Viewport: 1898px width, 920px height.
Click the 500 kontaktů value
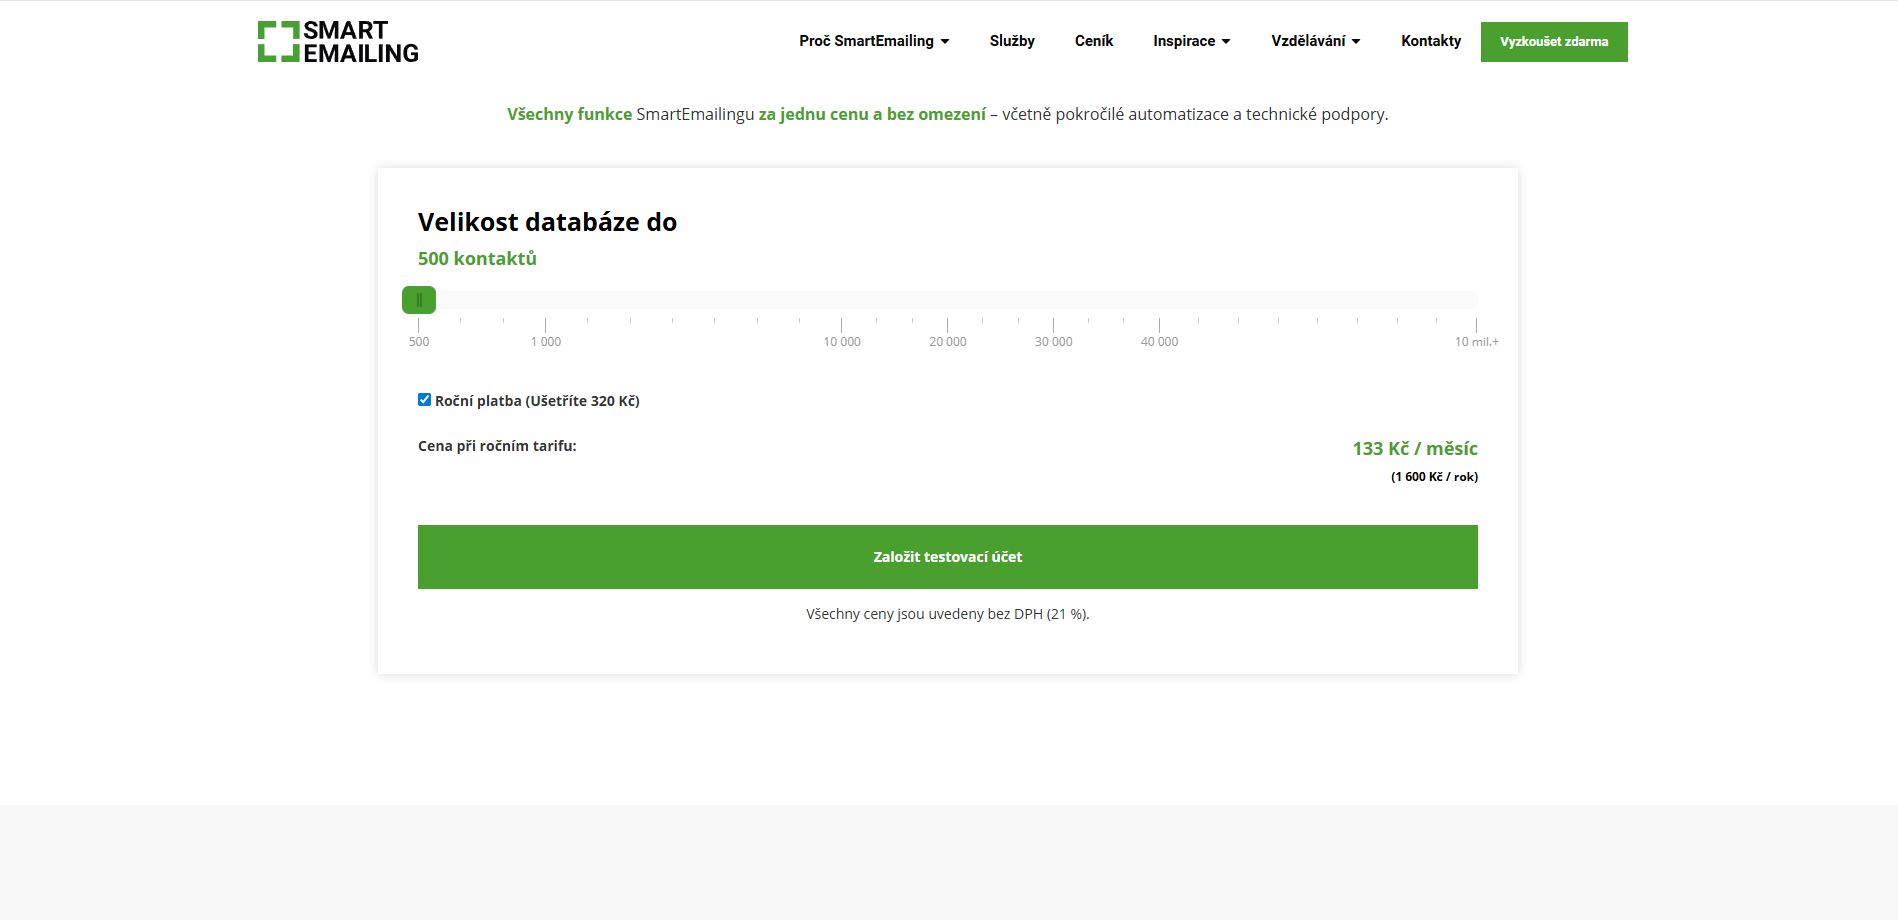[x=477, y=258]
